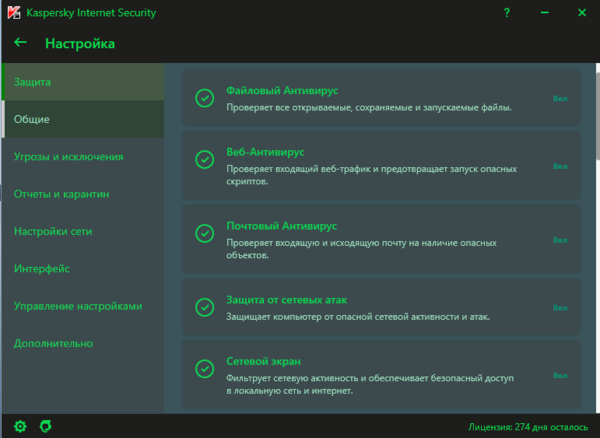Image resolution: width=600 pixels, height=438 pixels.
Task: Click the Kaspersky logo in the title bar
Action: (x=12, y=14)
